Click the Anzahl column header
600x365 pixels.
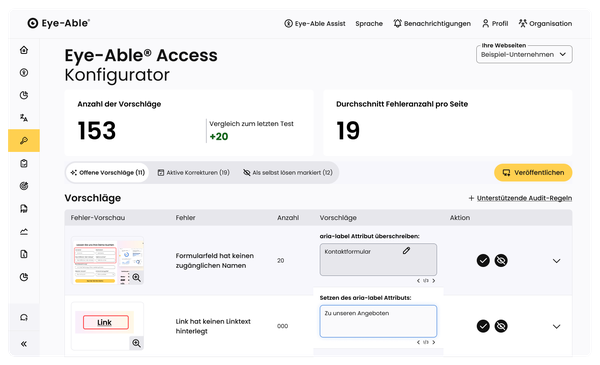click(x=288, y=218)
